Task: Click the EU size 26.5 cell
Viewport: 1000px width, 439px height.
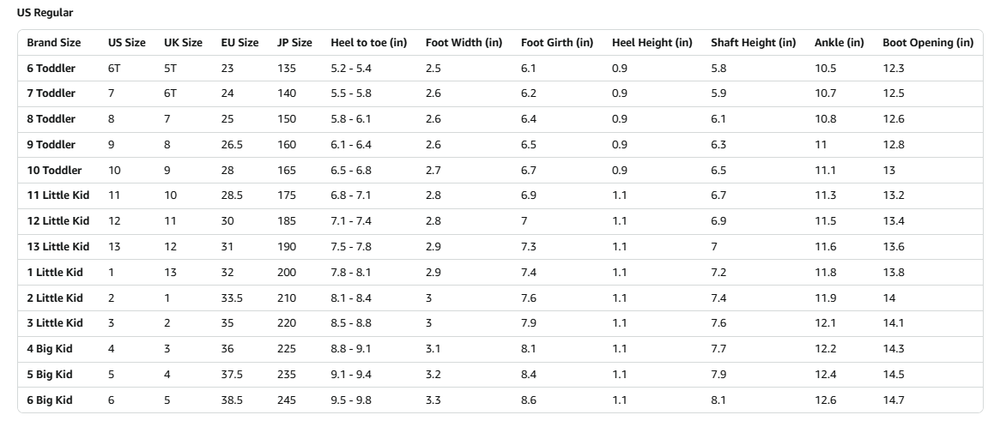Action: click(x=233, y=145)
